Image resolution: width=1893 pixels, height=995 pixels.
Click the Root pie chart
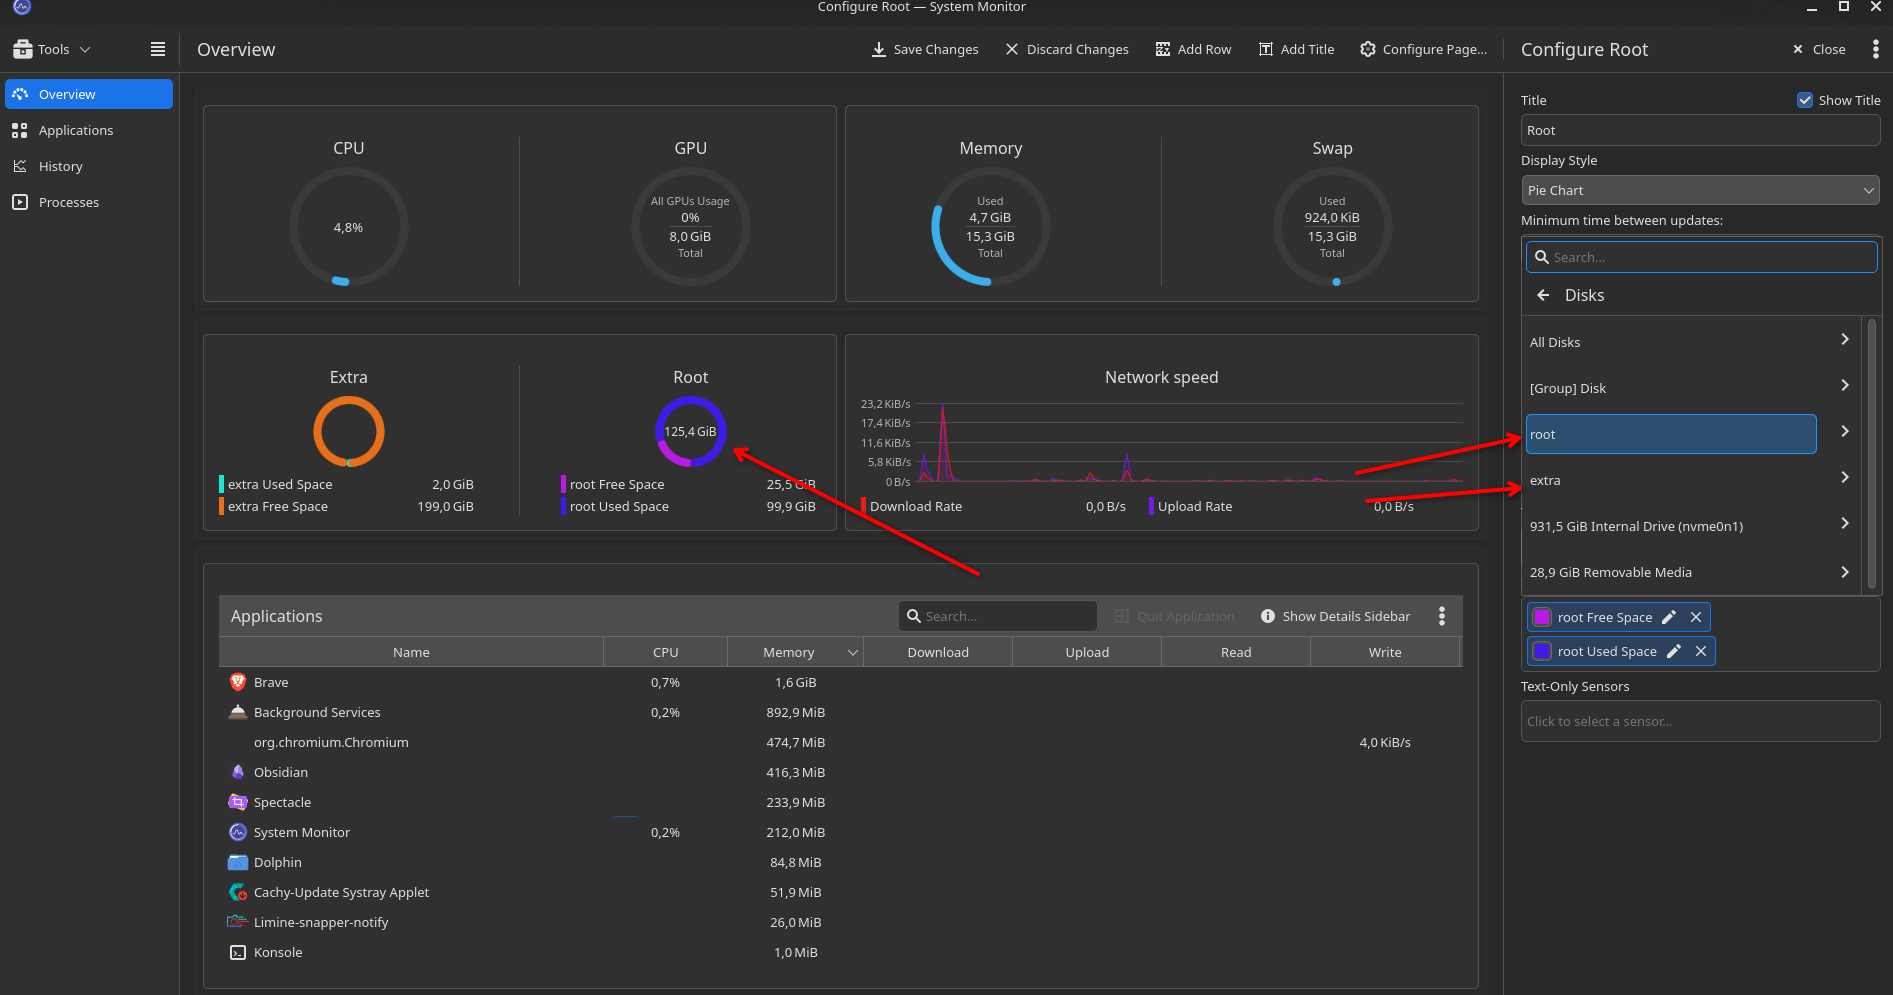point(690,431)
